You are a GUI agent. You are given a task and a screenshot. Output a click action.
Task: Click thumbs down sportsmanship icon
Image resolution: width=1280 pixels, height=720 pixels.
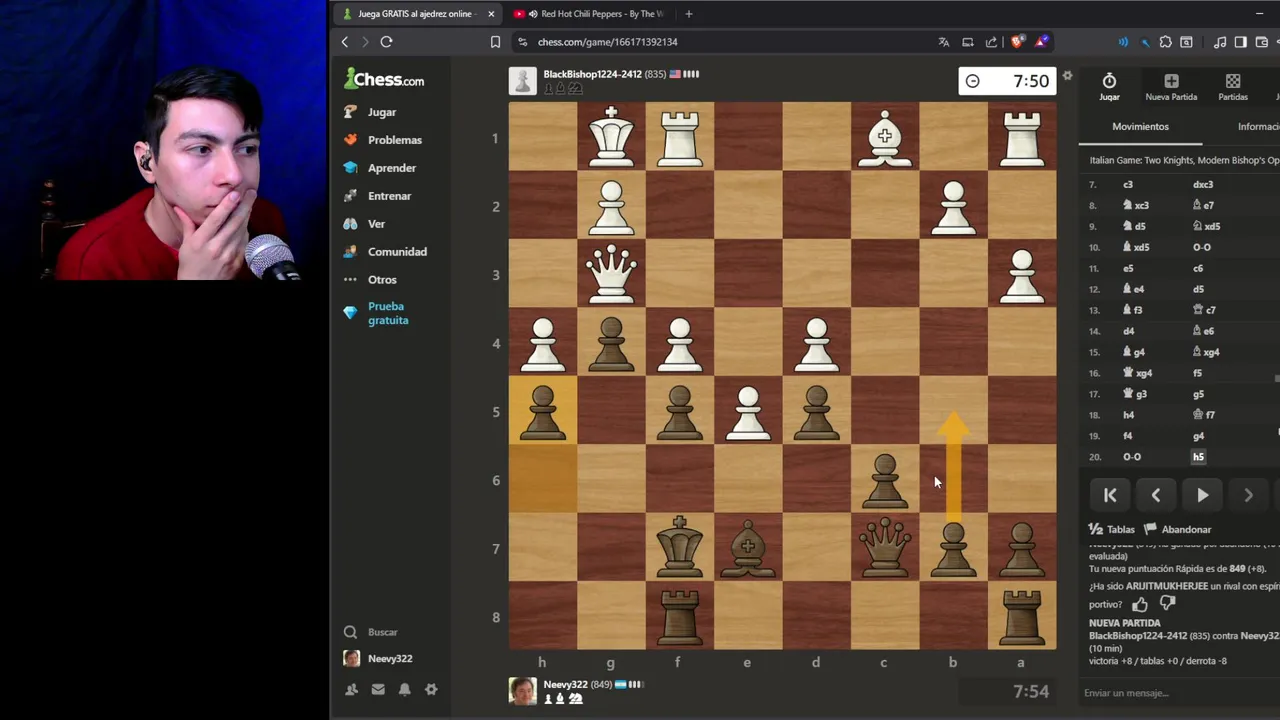[x=1167, y=604]
